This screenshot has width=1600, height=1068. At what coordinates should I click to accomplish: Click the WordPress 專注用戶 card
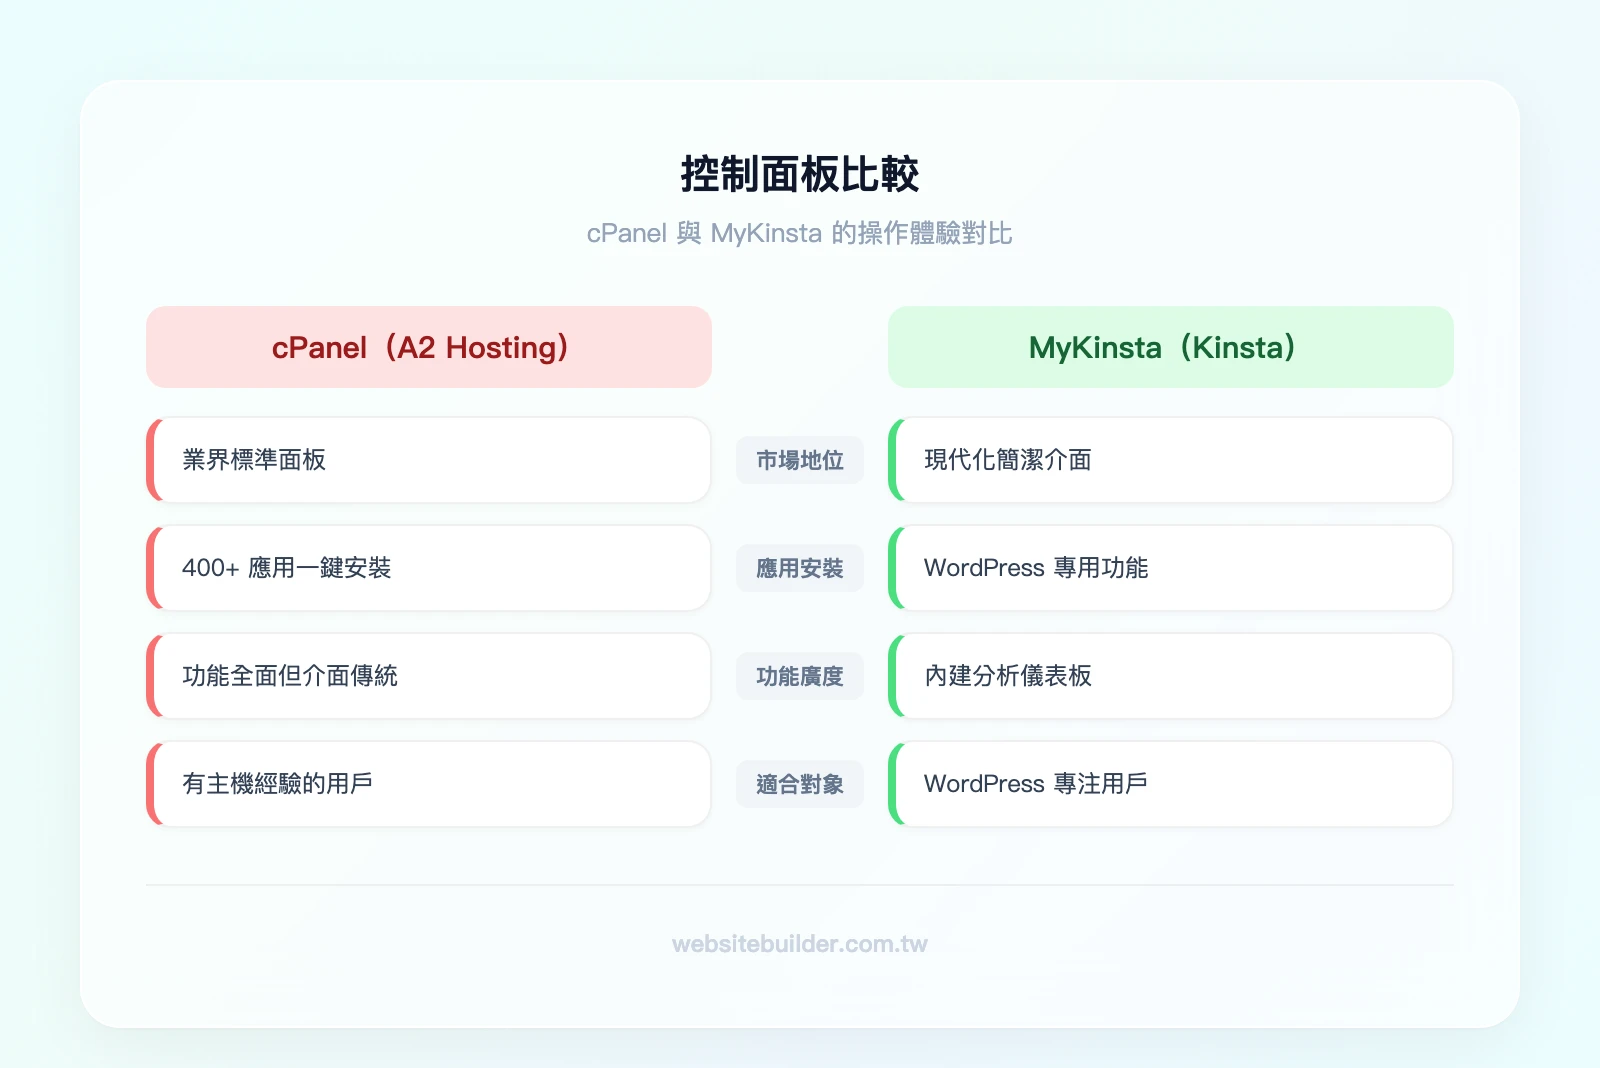[1171, 784]
